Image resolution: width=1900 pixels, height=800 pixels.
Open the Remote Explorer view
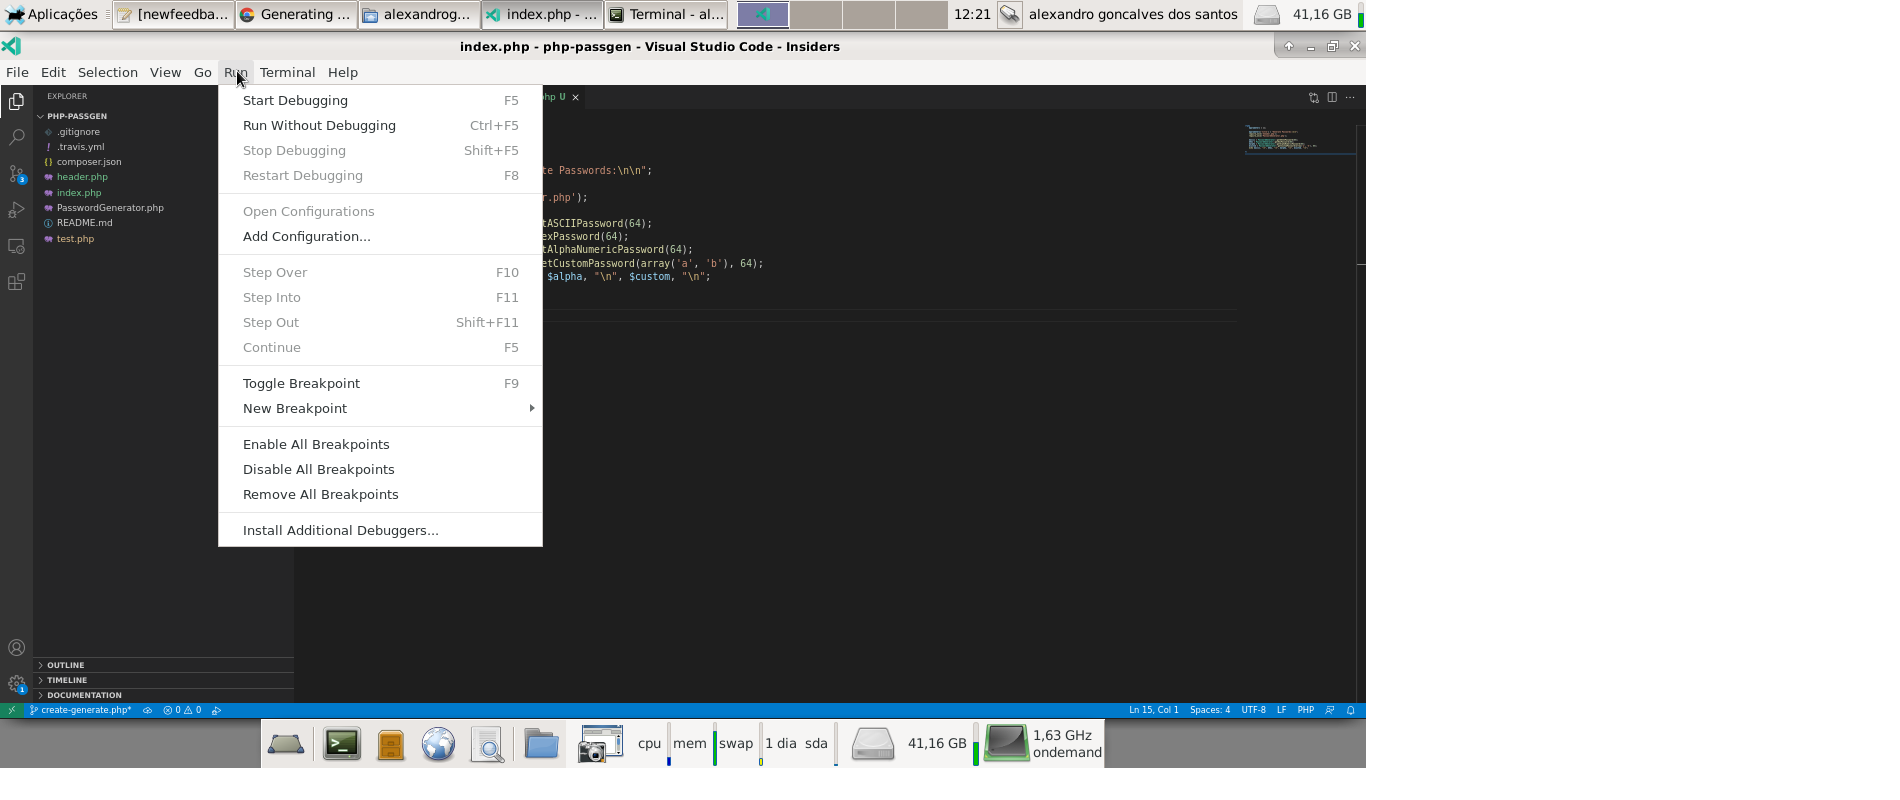tap(16, 246)
